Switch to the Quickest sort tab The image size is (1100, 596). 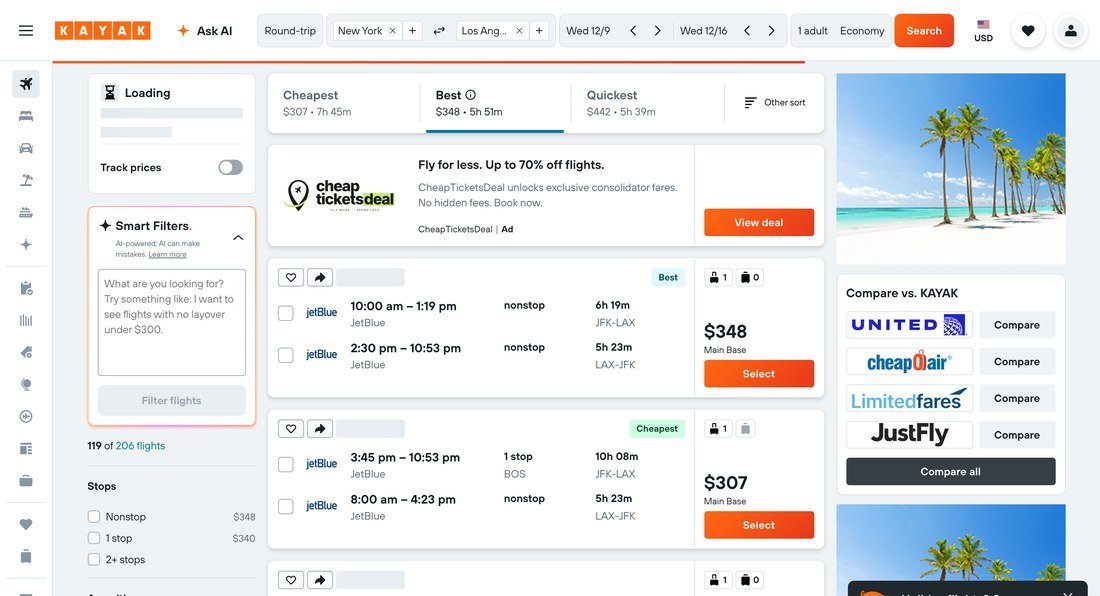(647, 103)
